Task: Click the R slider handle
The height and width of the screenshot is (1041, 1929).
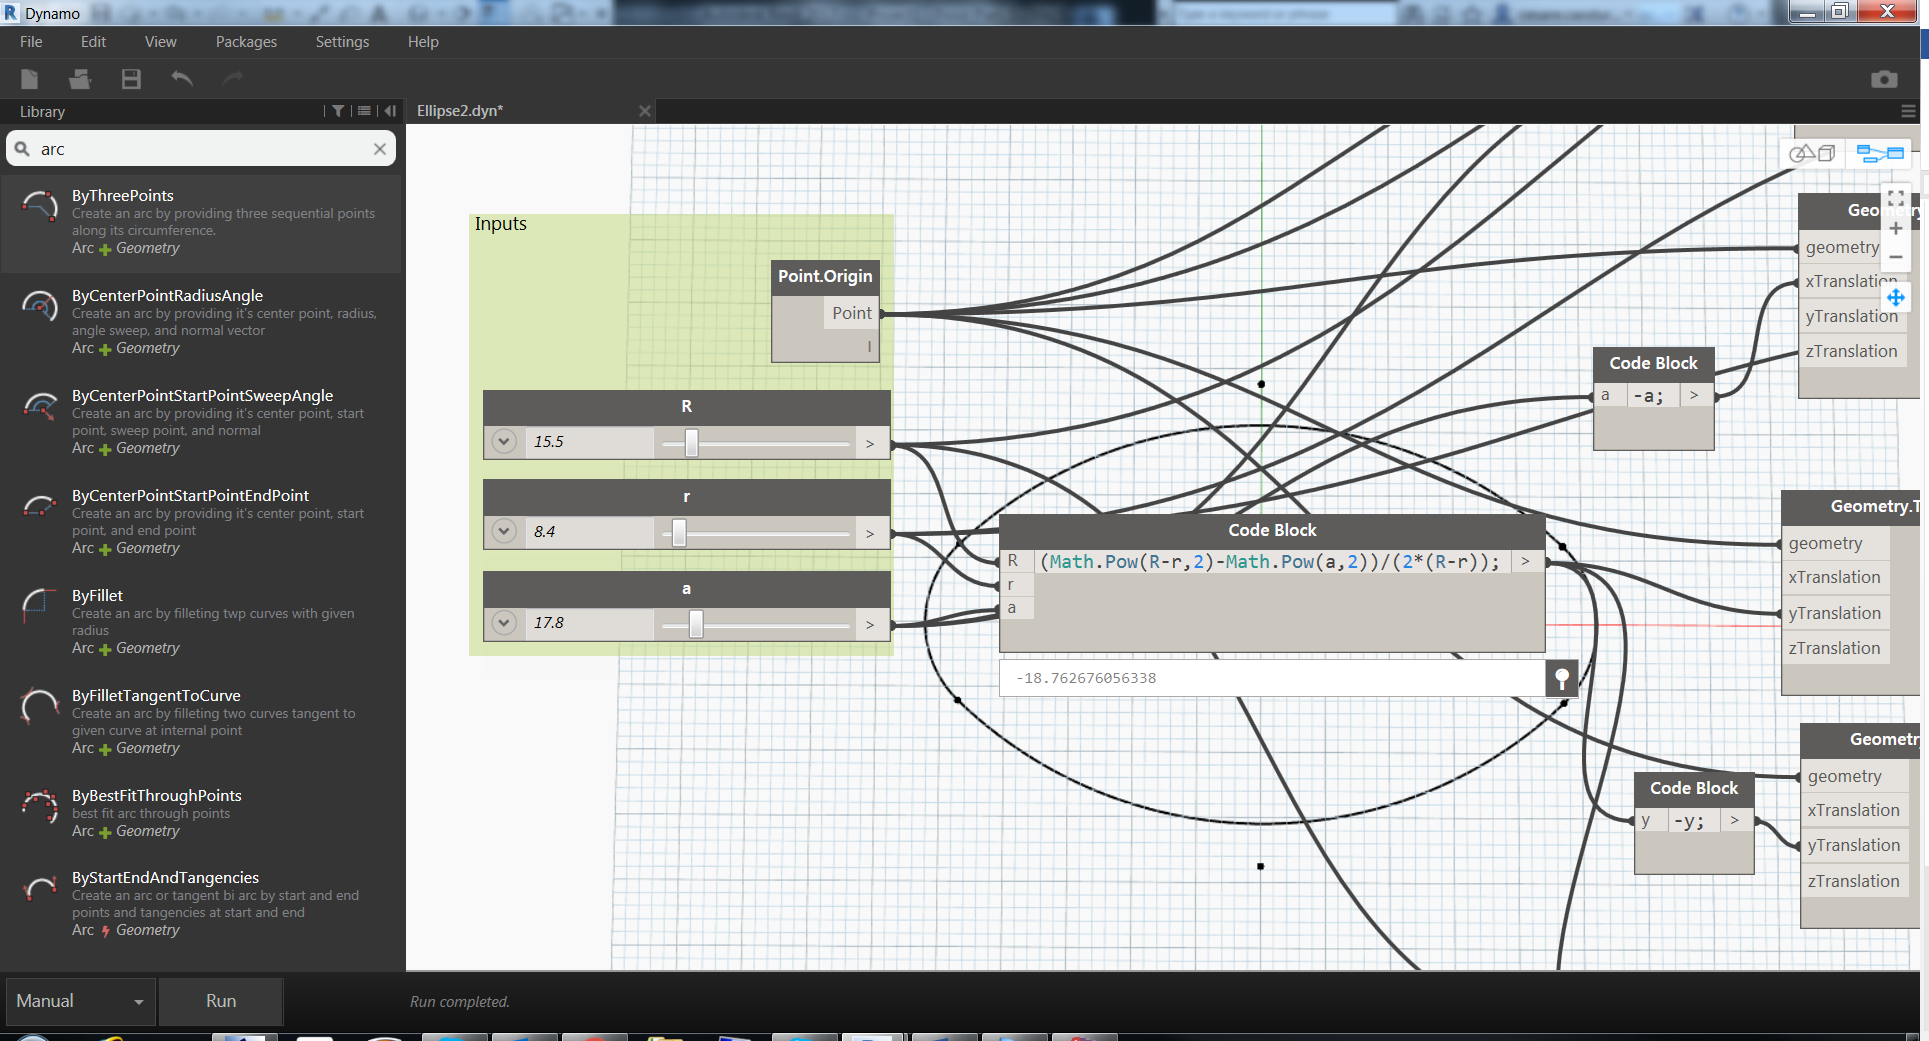Action: 691,443
